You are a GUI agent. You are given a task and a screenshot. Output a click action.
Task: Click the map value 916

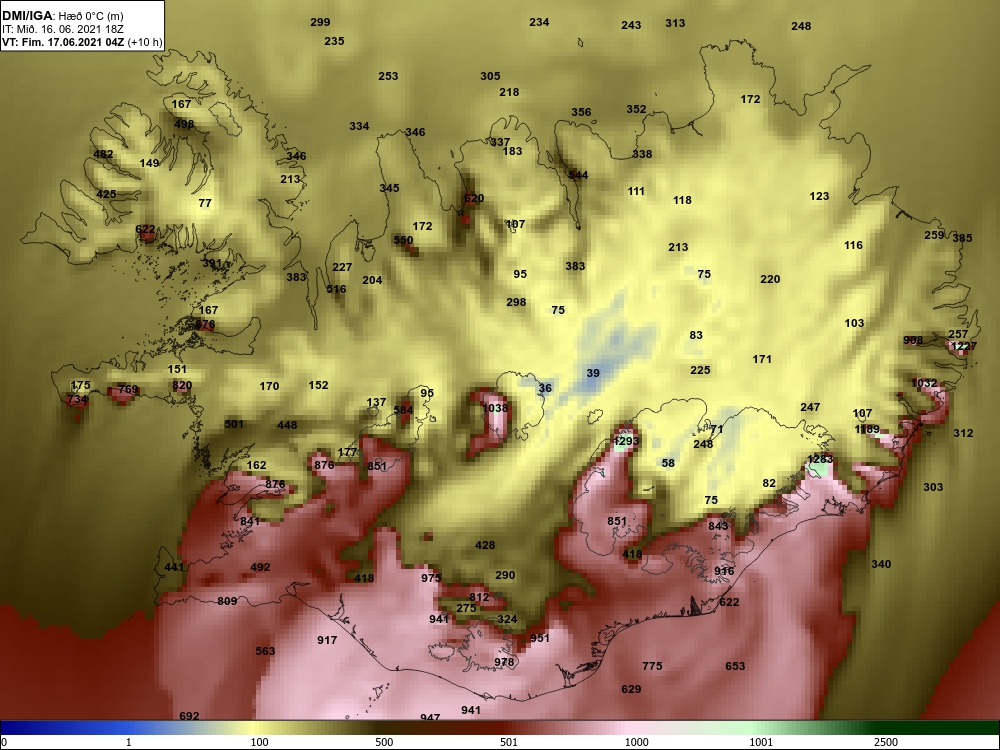click(724, 571)
